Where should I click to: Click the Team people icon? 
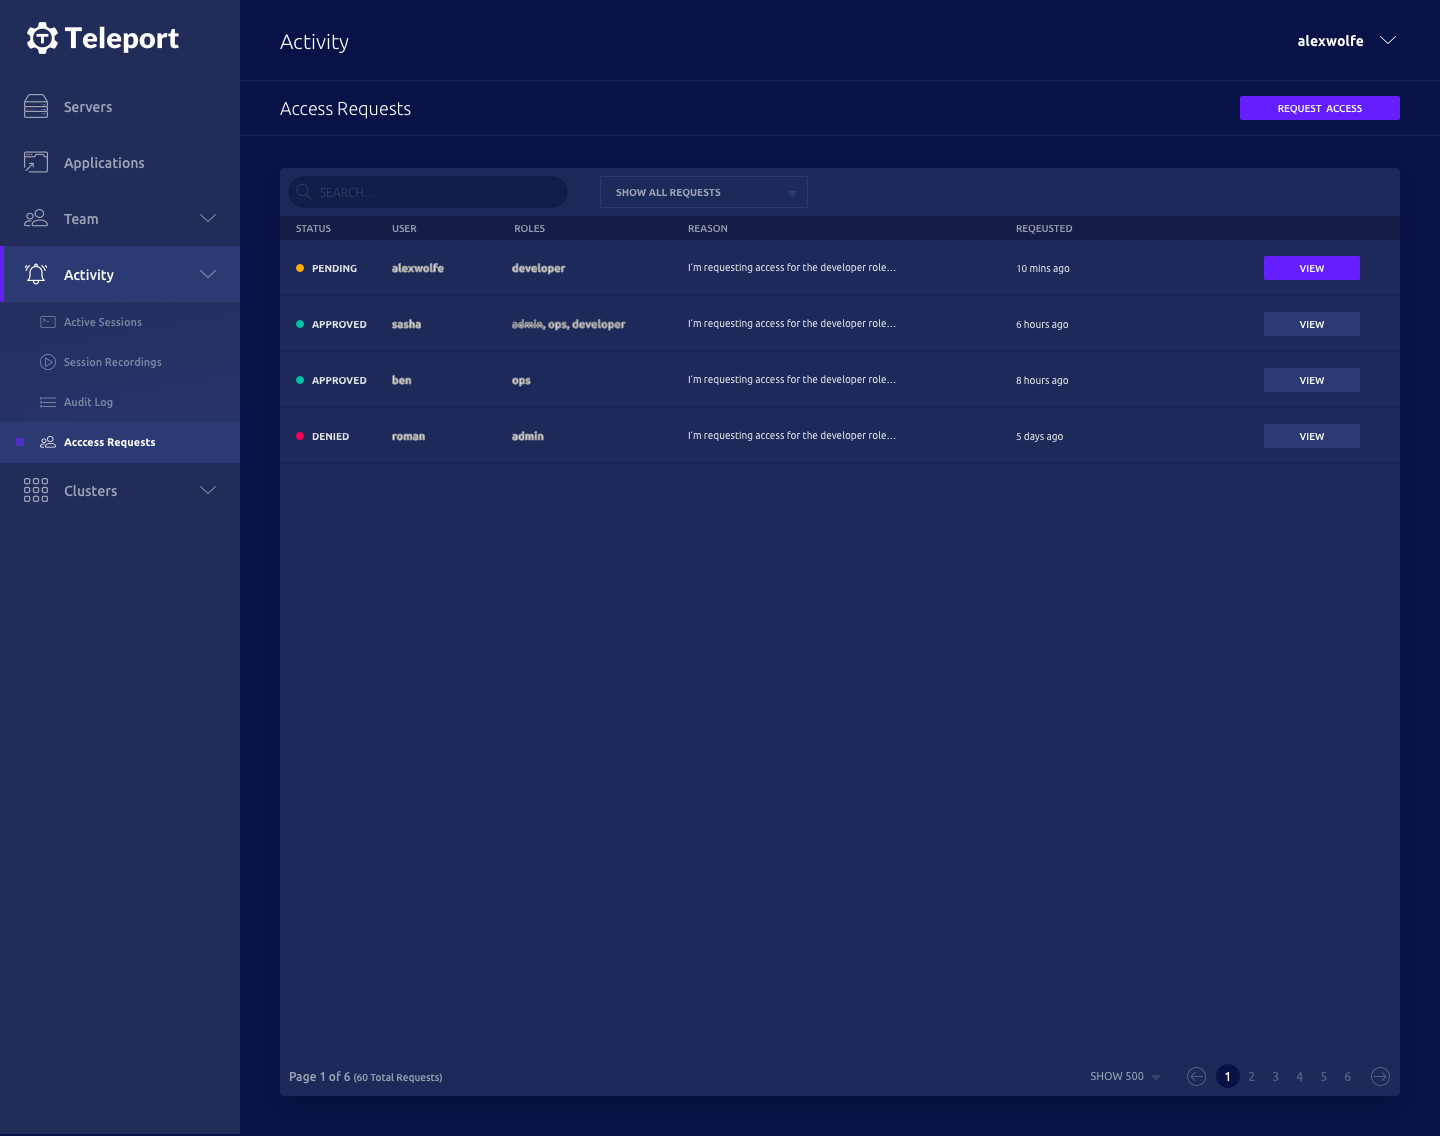(36, 218)
